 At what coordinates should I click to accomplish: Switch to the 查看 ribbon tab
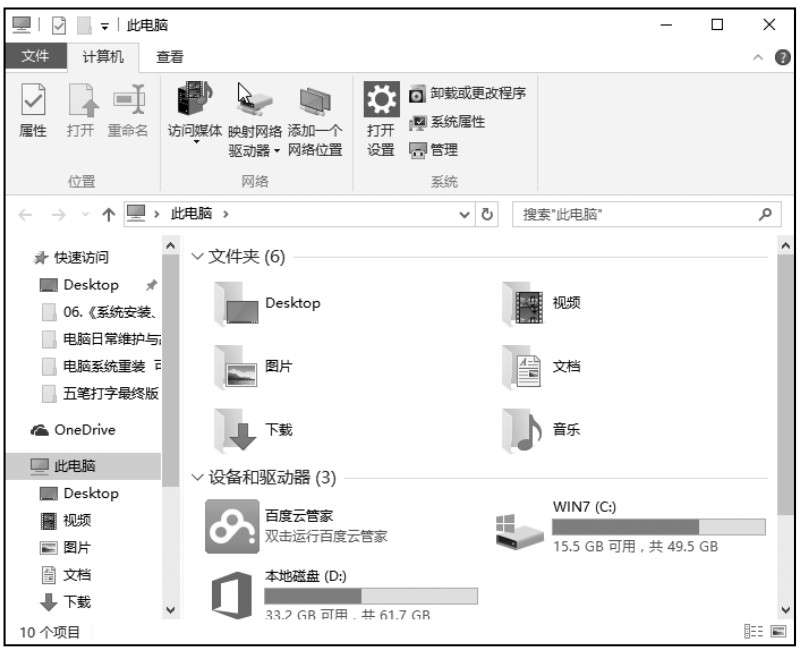[170, 57]
